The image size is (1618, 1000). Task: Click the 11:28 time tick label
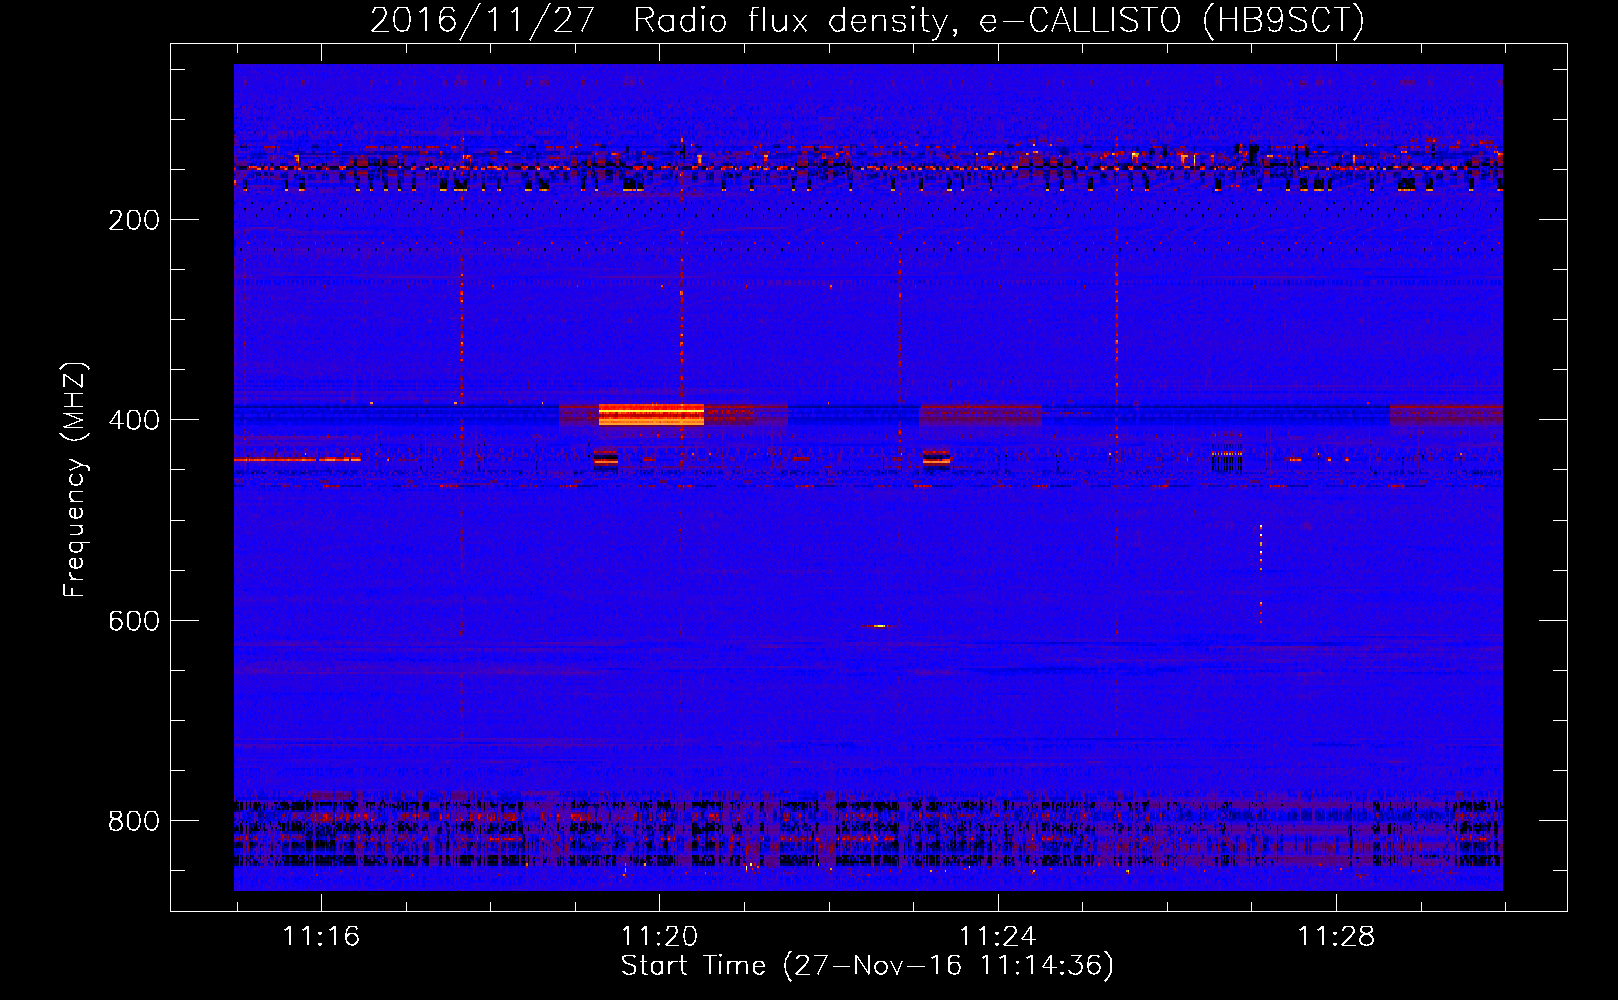click(1336, 937)
